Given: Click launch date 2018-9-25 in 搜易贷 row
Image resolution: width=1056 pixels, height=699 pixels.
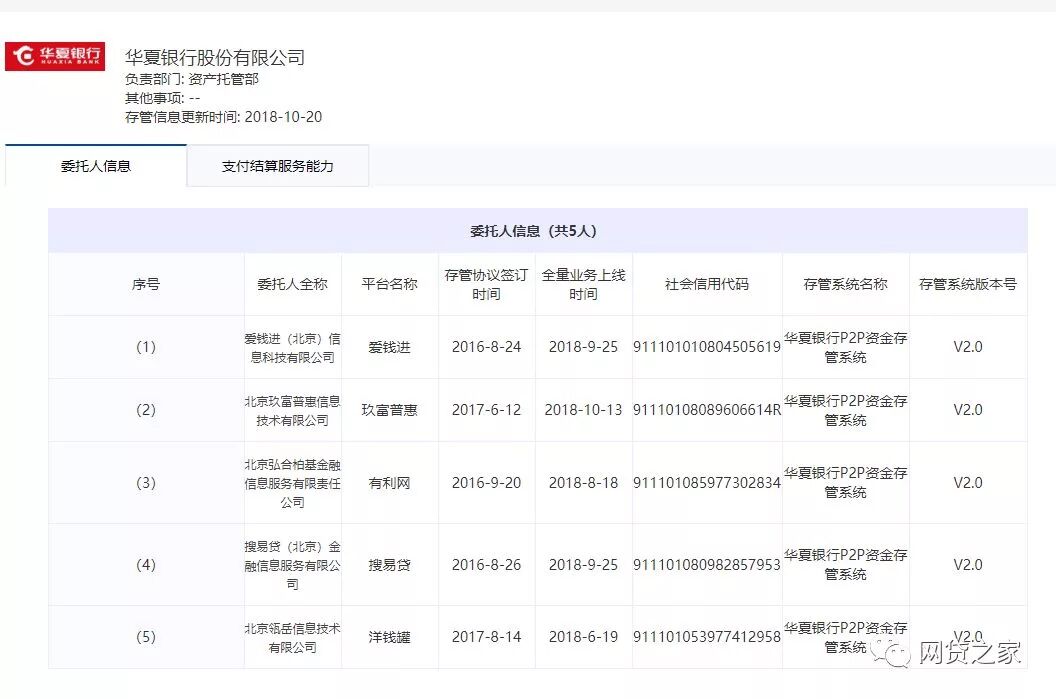Looking at the screenshot, I should [583, 565].
